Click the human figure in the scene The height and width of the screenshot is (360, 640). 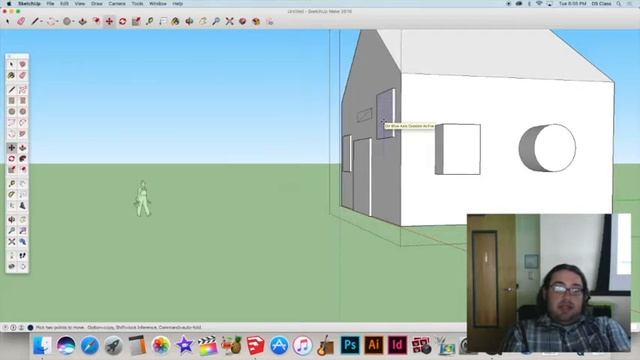[x=143, y=198]
